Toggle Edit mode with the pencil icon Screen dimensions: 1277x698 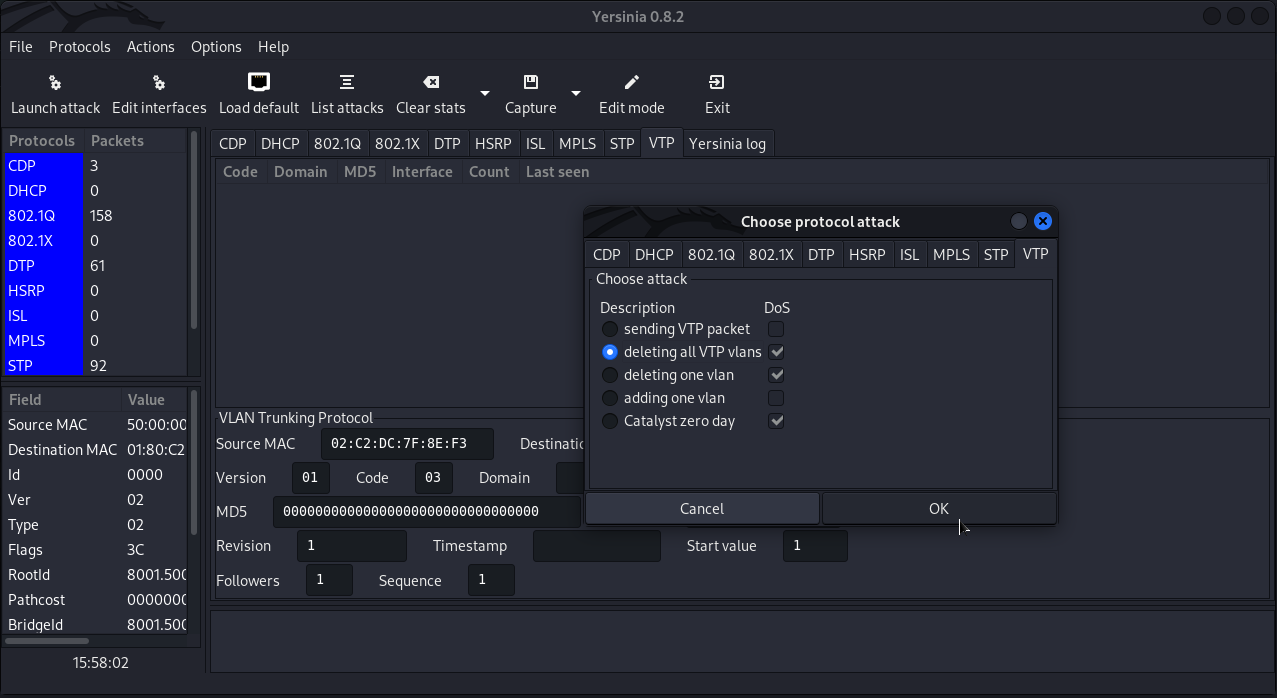point(631,82)
